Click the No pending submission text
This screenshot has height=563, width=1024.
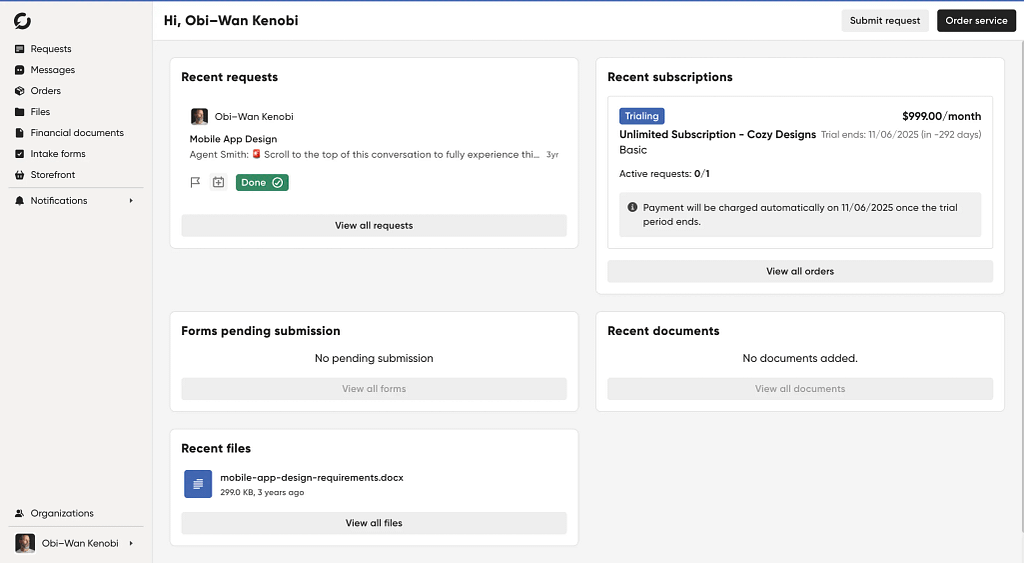[x=374, y=358]
